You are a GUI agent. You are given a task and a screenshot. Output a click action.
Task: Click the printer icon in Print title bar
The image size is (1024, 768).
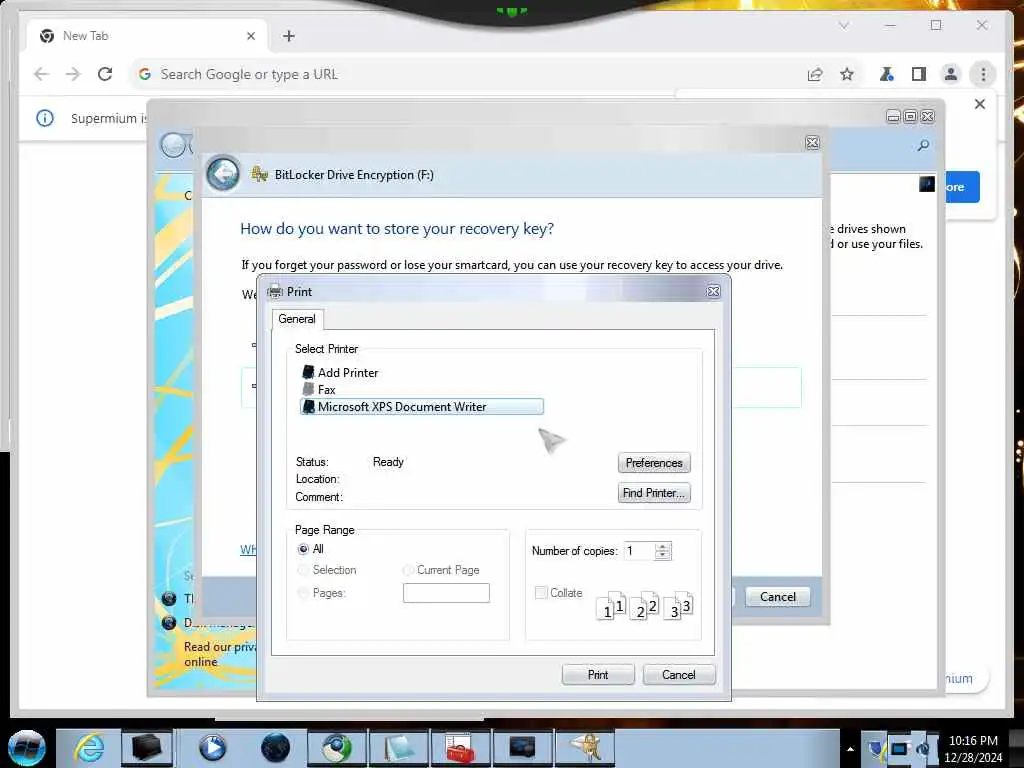[275, 291]
